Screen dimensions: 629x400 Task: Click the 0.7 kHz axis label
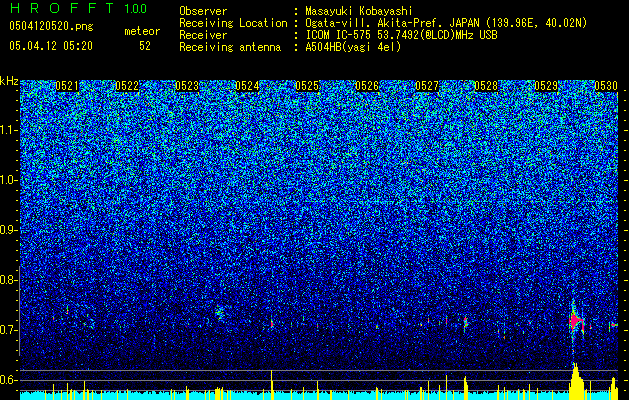[7, 330]
